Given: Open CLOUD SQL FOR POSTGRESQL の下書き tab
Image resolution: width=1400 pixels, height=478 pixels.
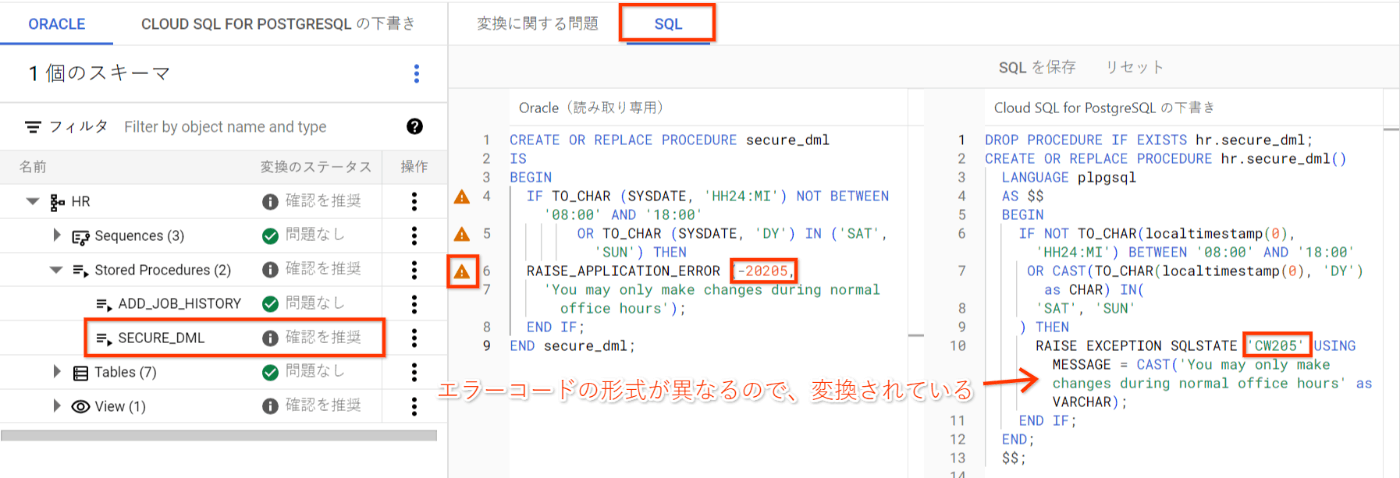Looking at the screenshot, I should click(278, 23).
